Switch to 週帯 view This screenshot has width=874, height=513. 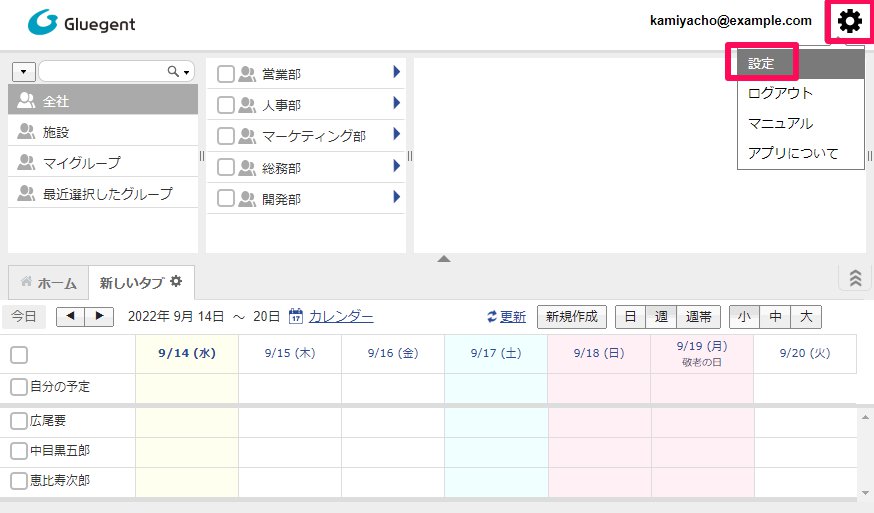click(698, 317)
